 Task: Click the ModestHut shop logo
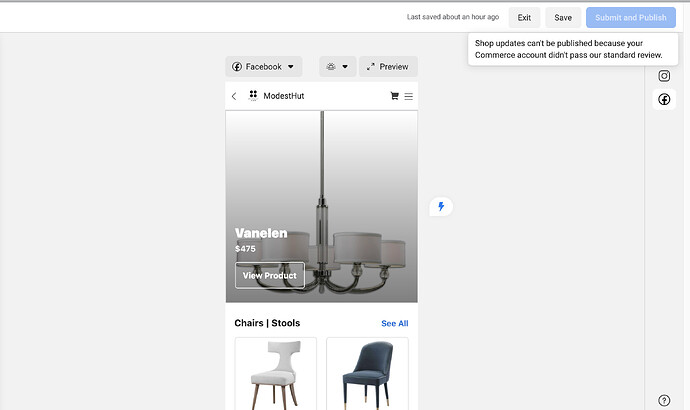click(x=253, y=95)
